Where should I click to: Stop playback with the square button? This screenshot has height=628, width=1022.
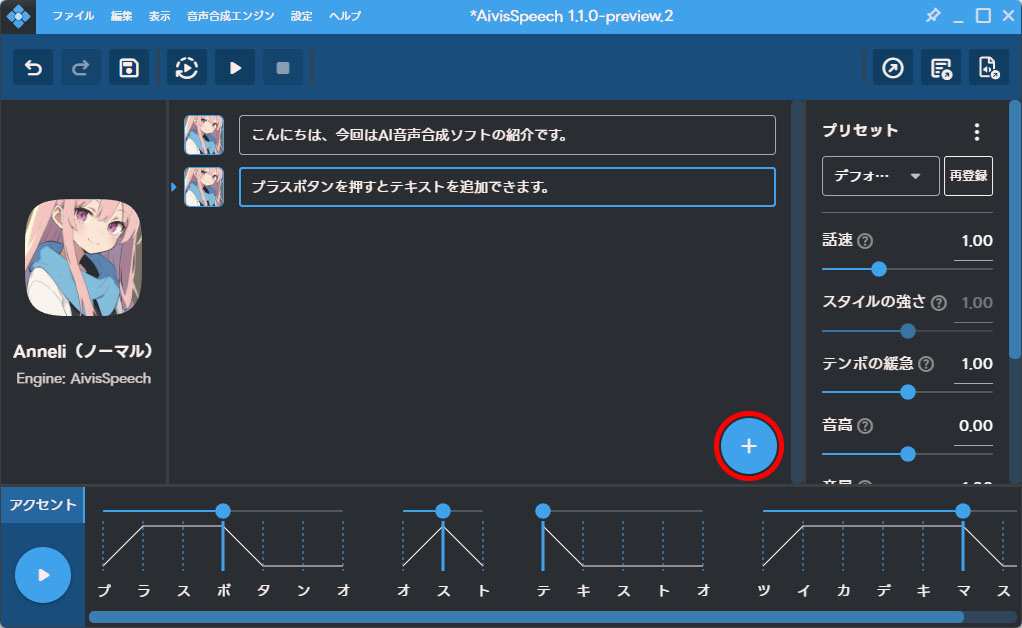[283, 67]
